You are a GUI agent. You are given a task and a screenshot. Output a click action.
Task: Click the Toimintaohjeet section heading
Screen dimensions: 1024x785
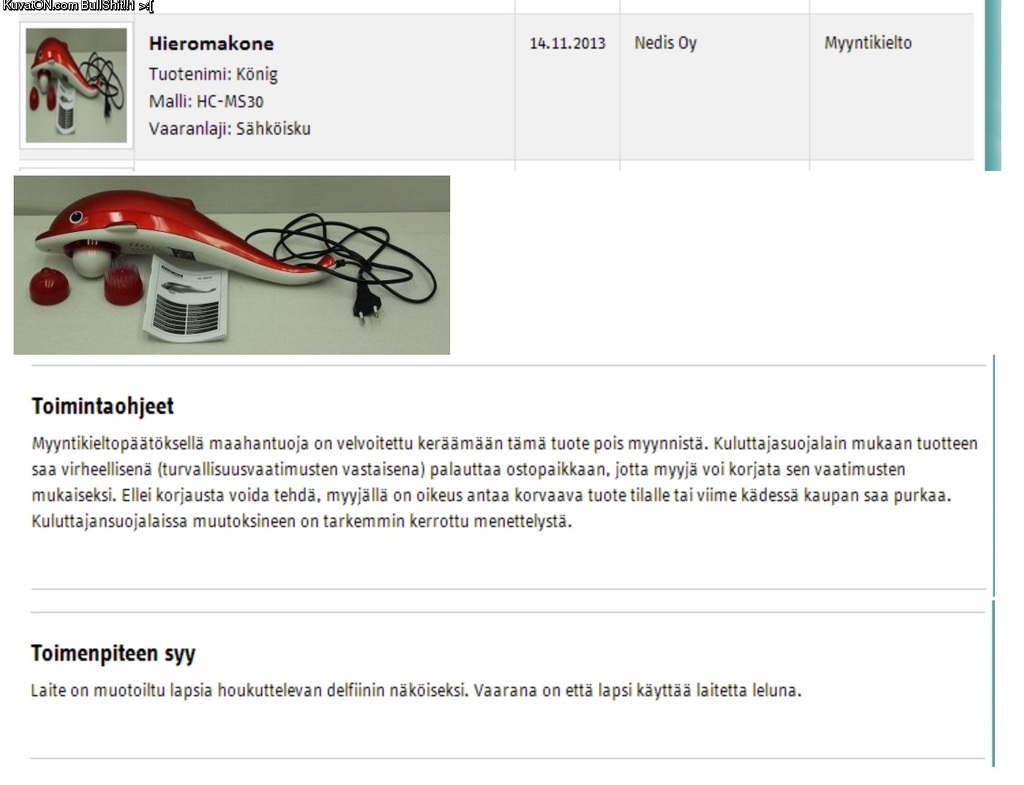pos(103,406)
